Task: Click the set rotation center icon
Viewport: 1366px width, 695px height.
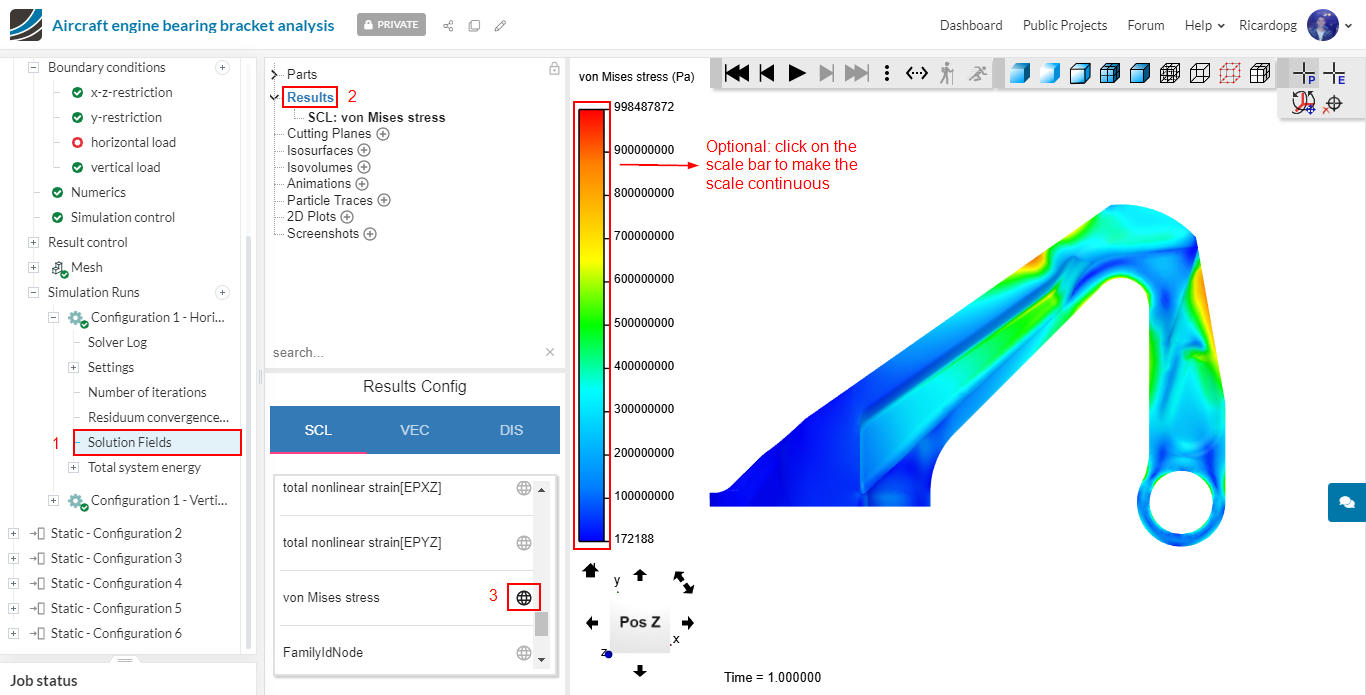Action: tap(1303, 103)
